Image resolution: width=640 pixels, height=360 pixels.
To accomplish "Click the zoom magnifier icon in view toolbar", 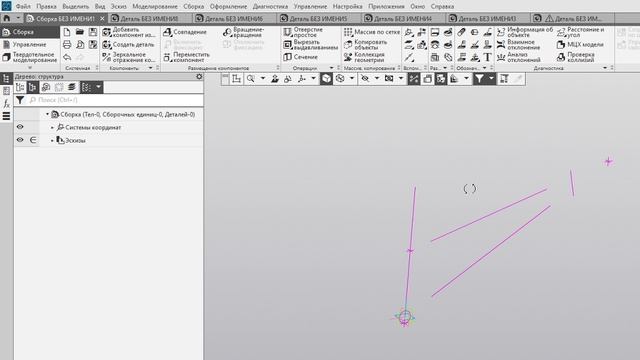I will click(x=251, y=79).
